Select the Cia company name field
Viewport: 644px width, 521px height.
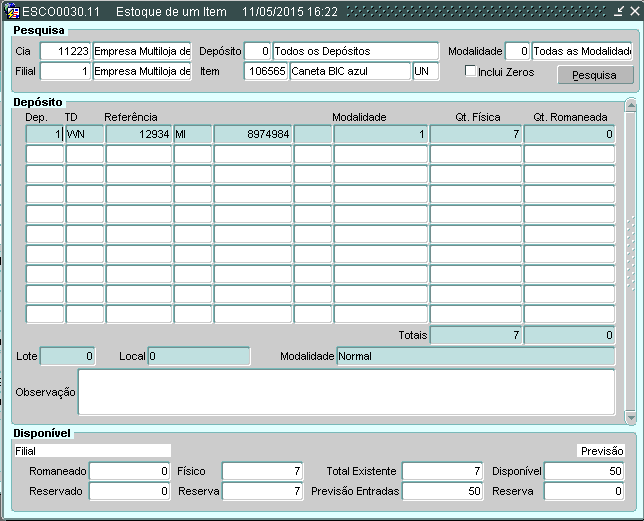point(142,51)
